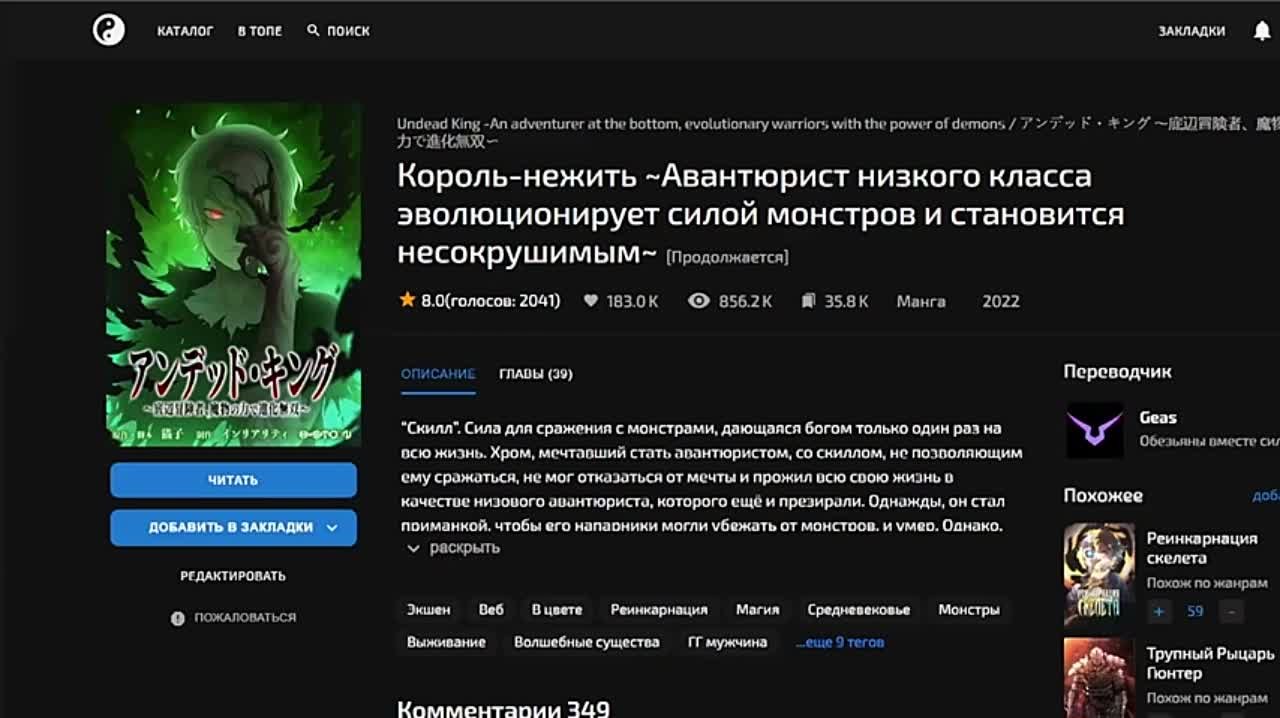
Task: Open В ТОПЕ from the top menu
Action: (x=259, y=30)
